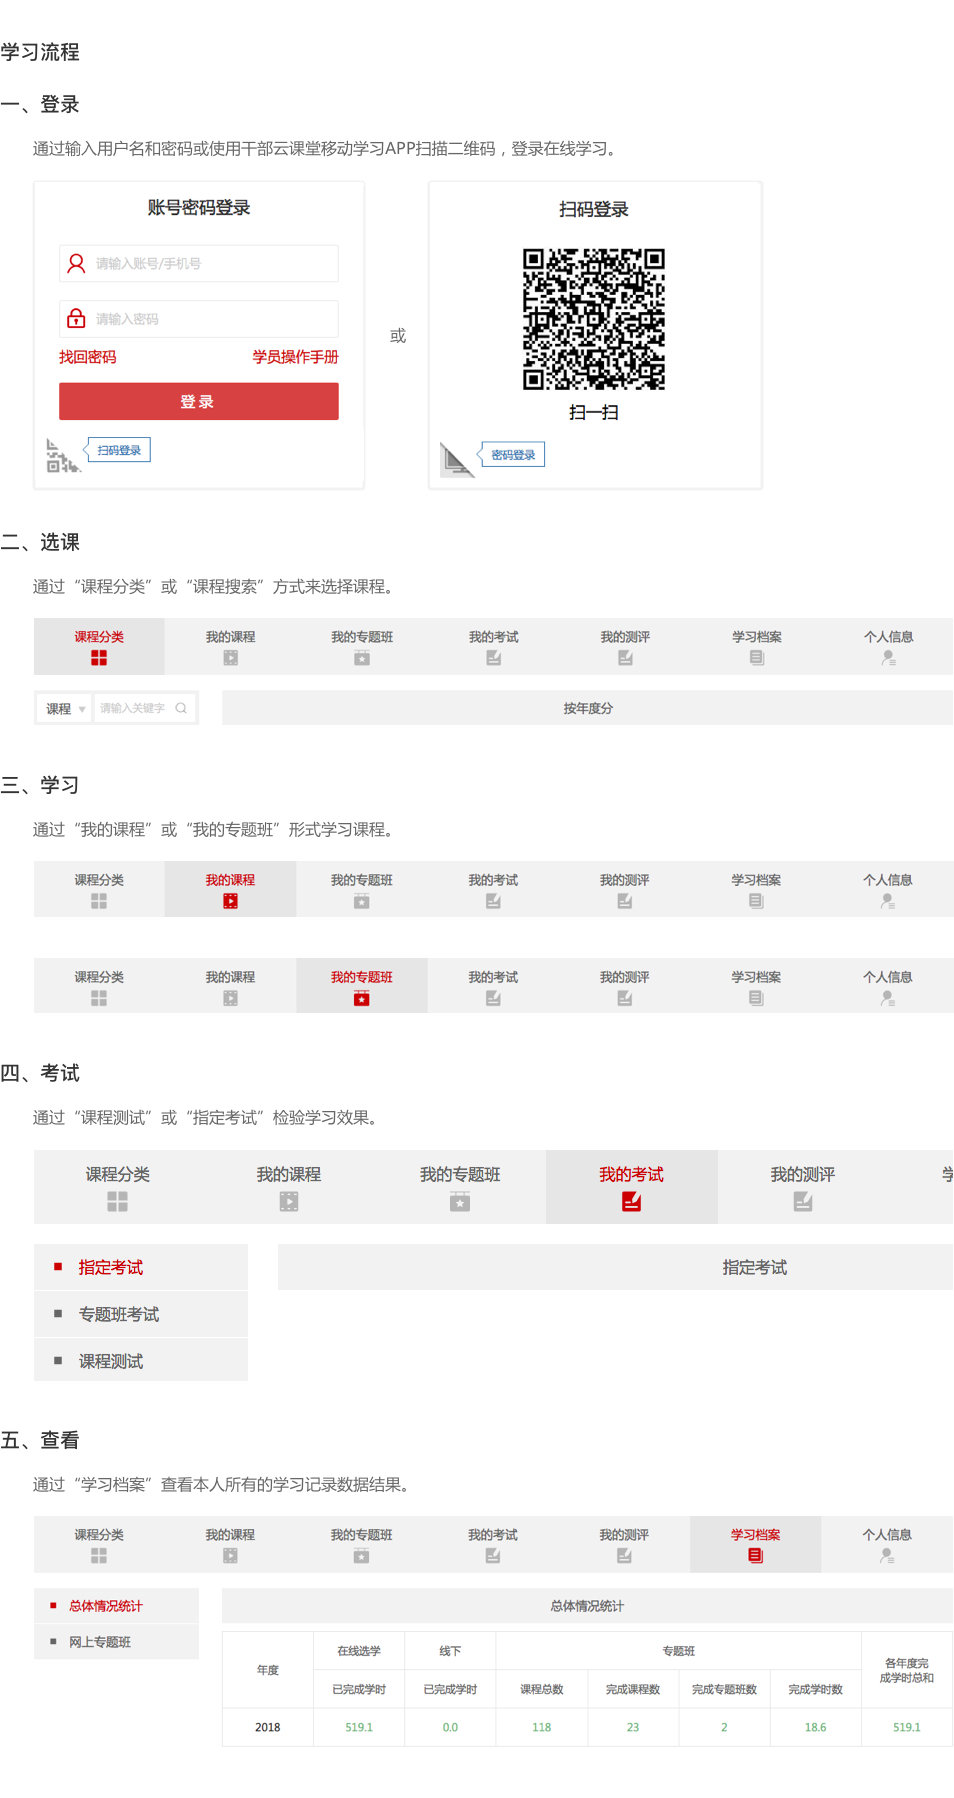The height and width of the screenshot is (1798, 954).
Task: Click the red 登录 button
Action: (x=198, y=401)
